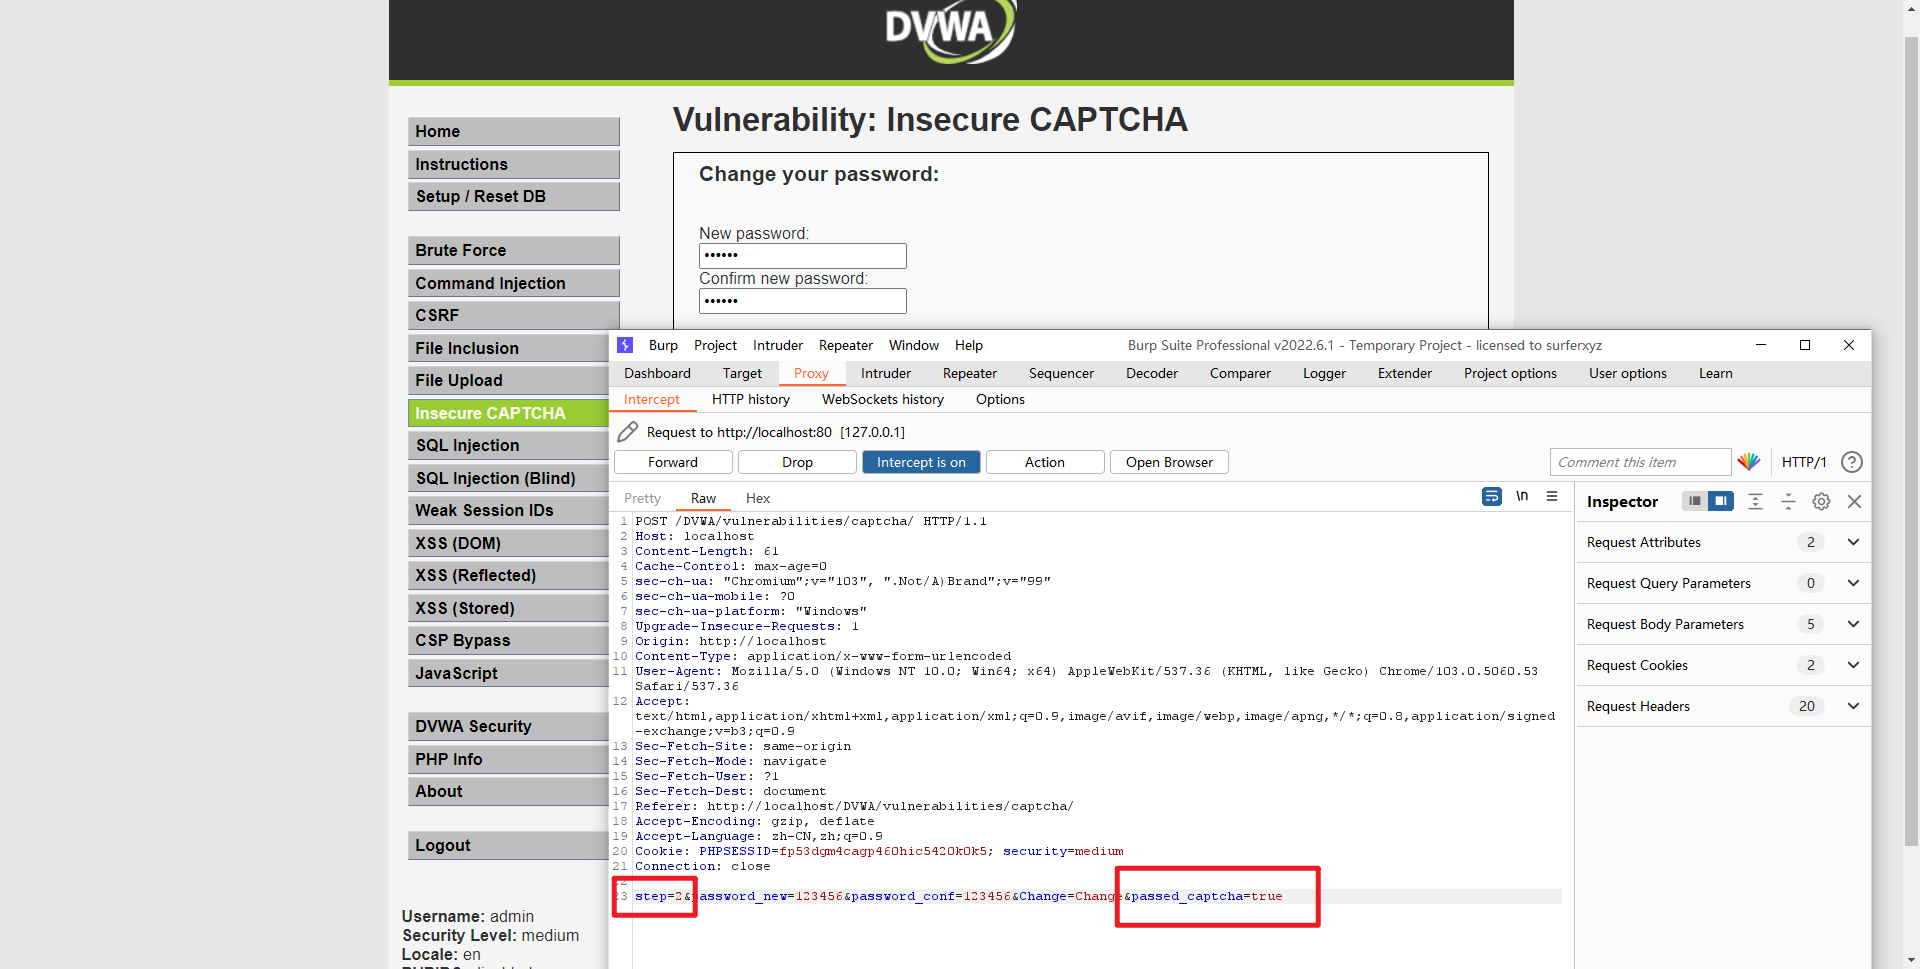The height and width of the screenshot is (969, 1920).
Task: Open the highlight color picker fan icon
Action: coord(1749,462)
